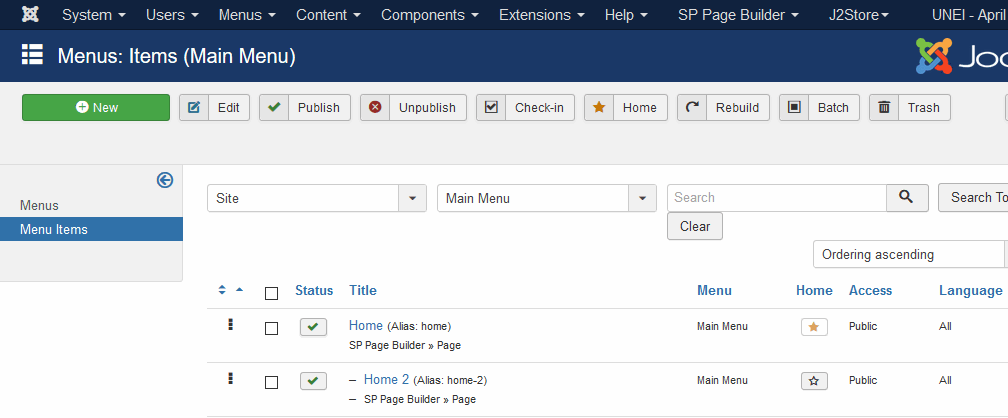Click the green New button
The image size is (1008, 418).
click(96, 108)
